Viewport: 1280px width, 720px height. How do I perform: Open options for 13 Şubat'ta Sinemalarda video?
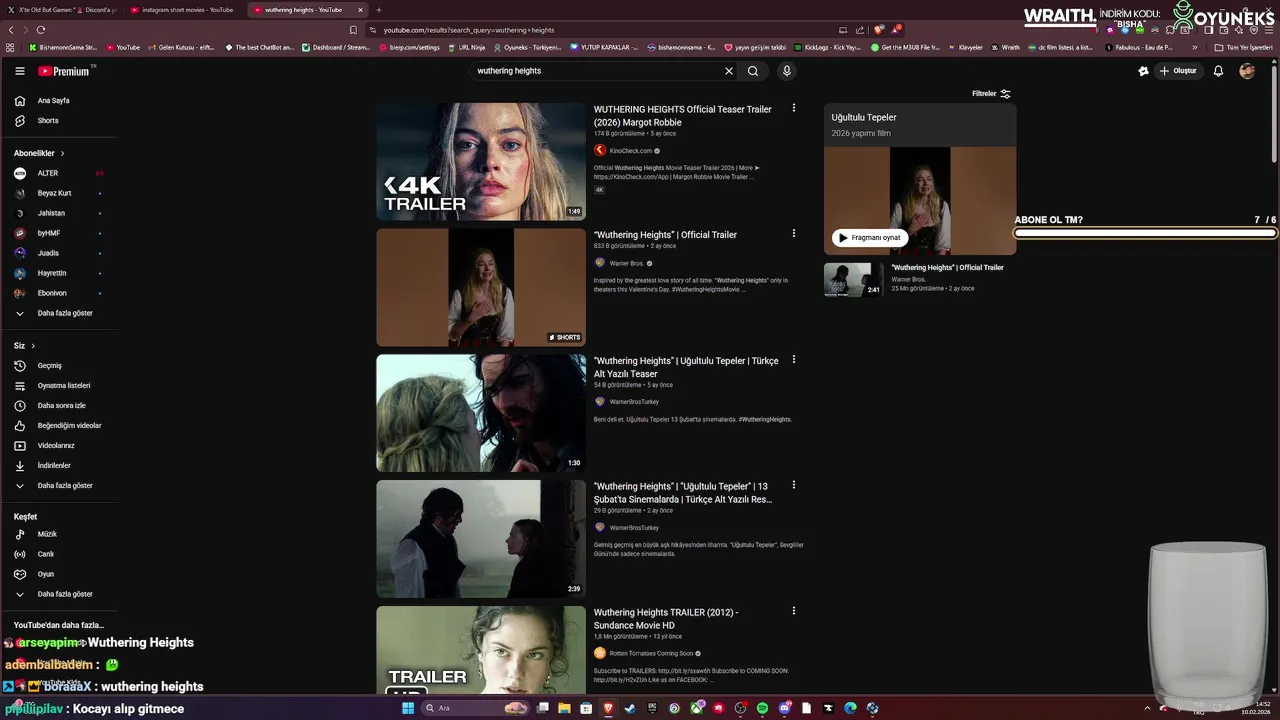pyautogui.click(x=794, y=486)
